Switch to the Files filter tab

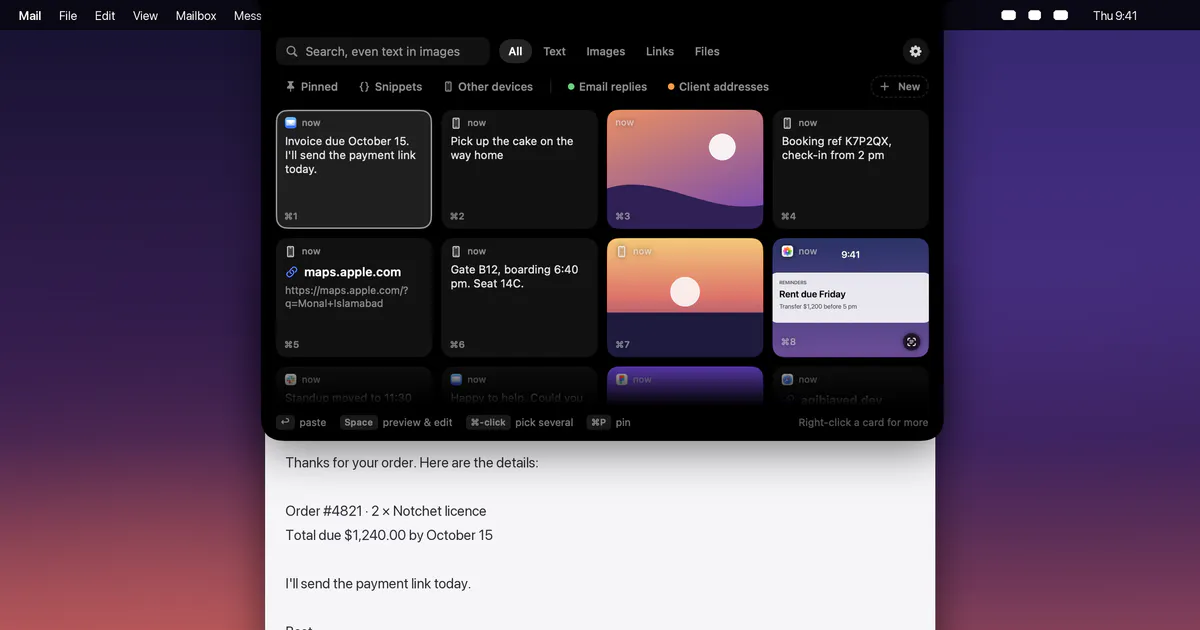(x=707, y=51)
